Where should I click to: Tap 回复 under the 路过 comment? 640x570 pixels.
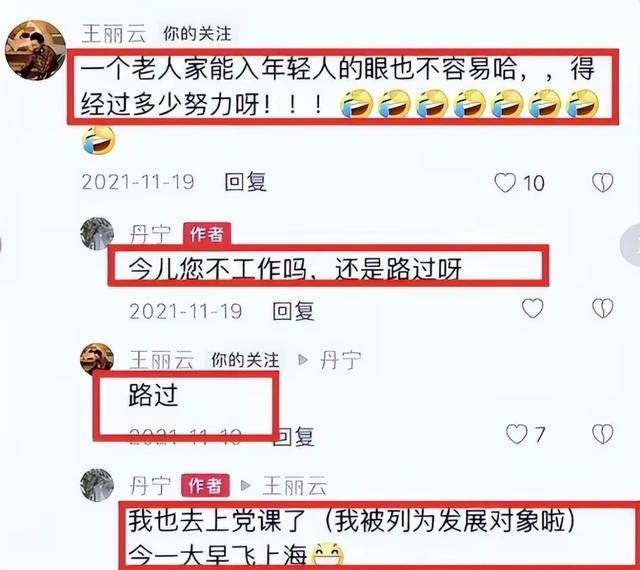pyautogui.click(x=293, y=436)
